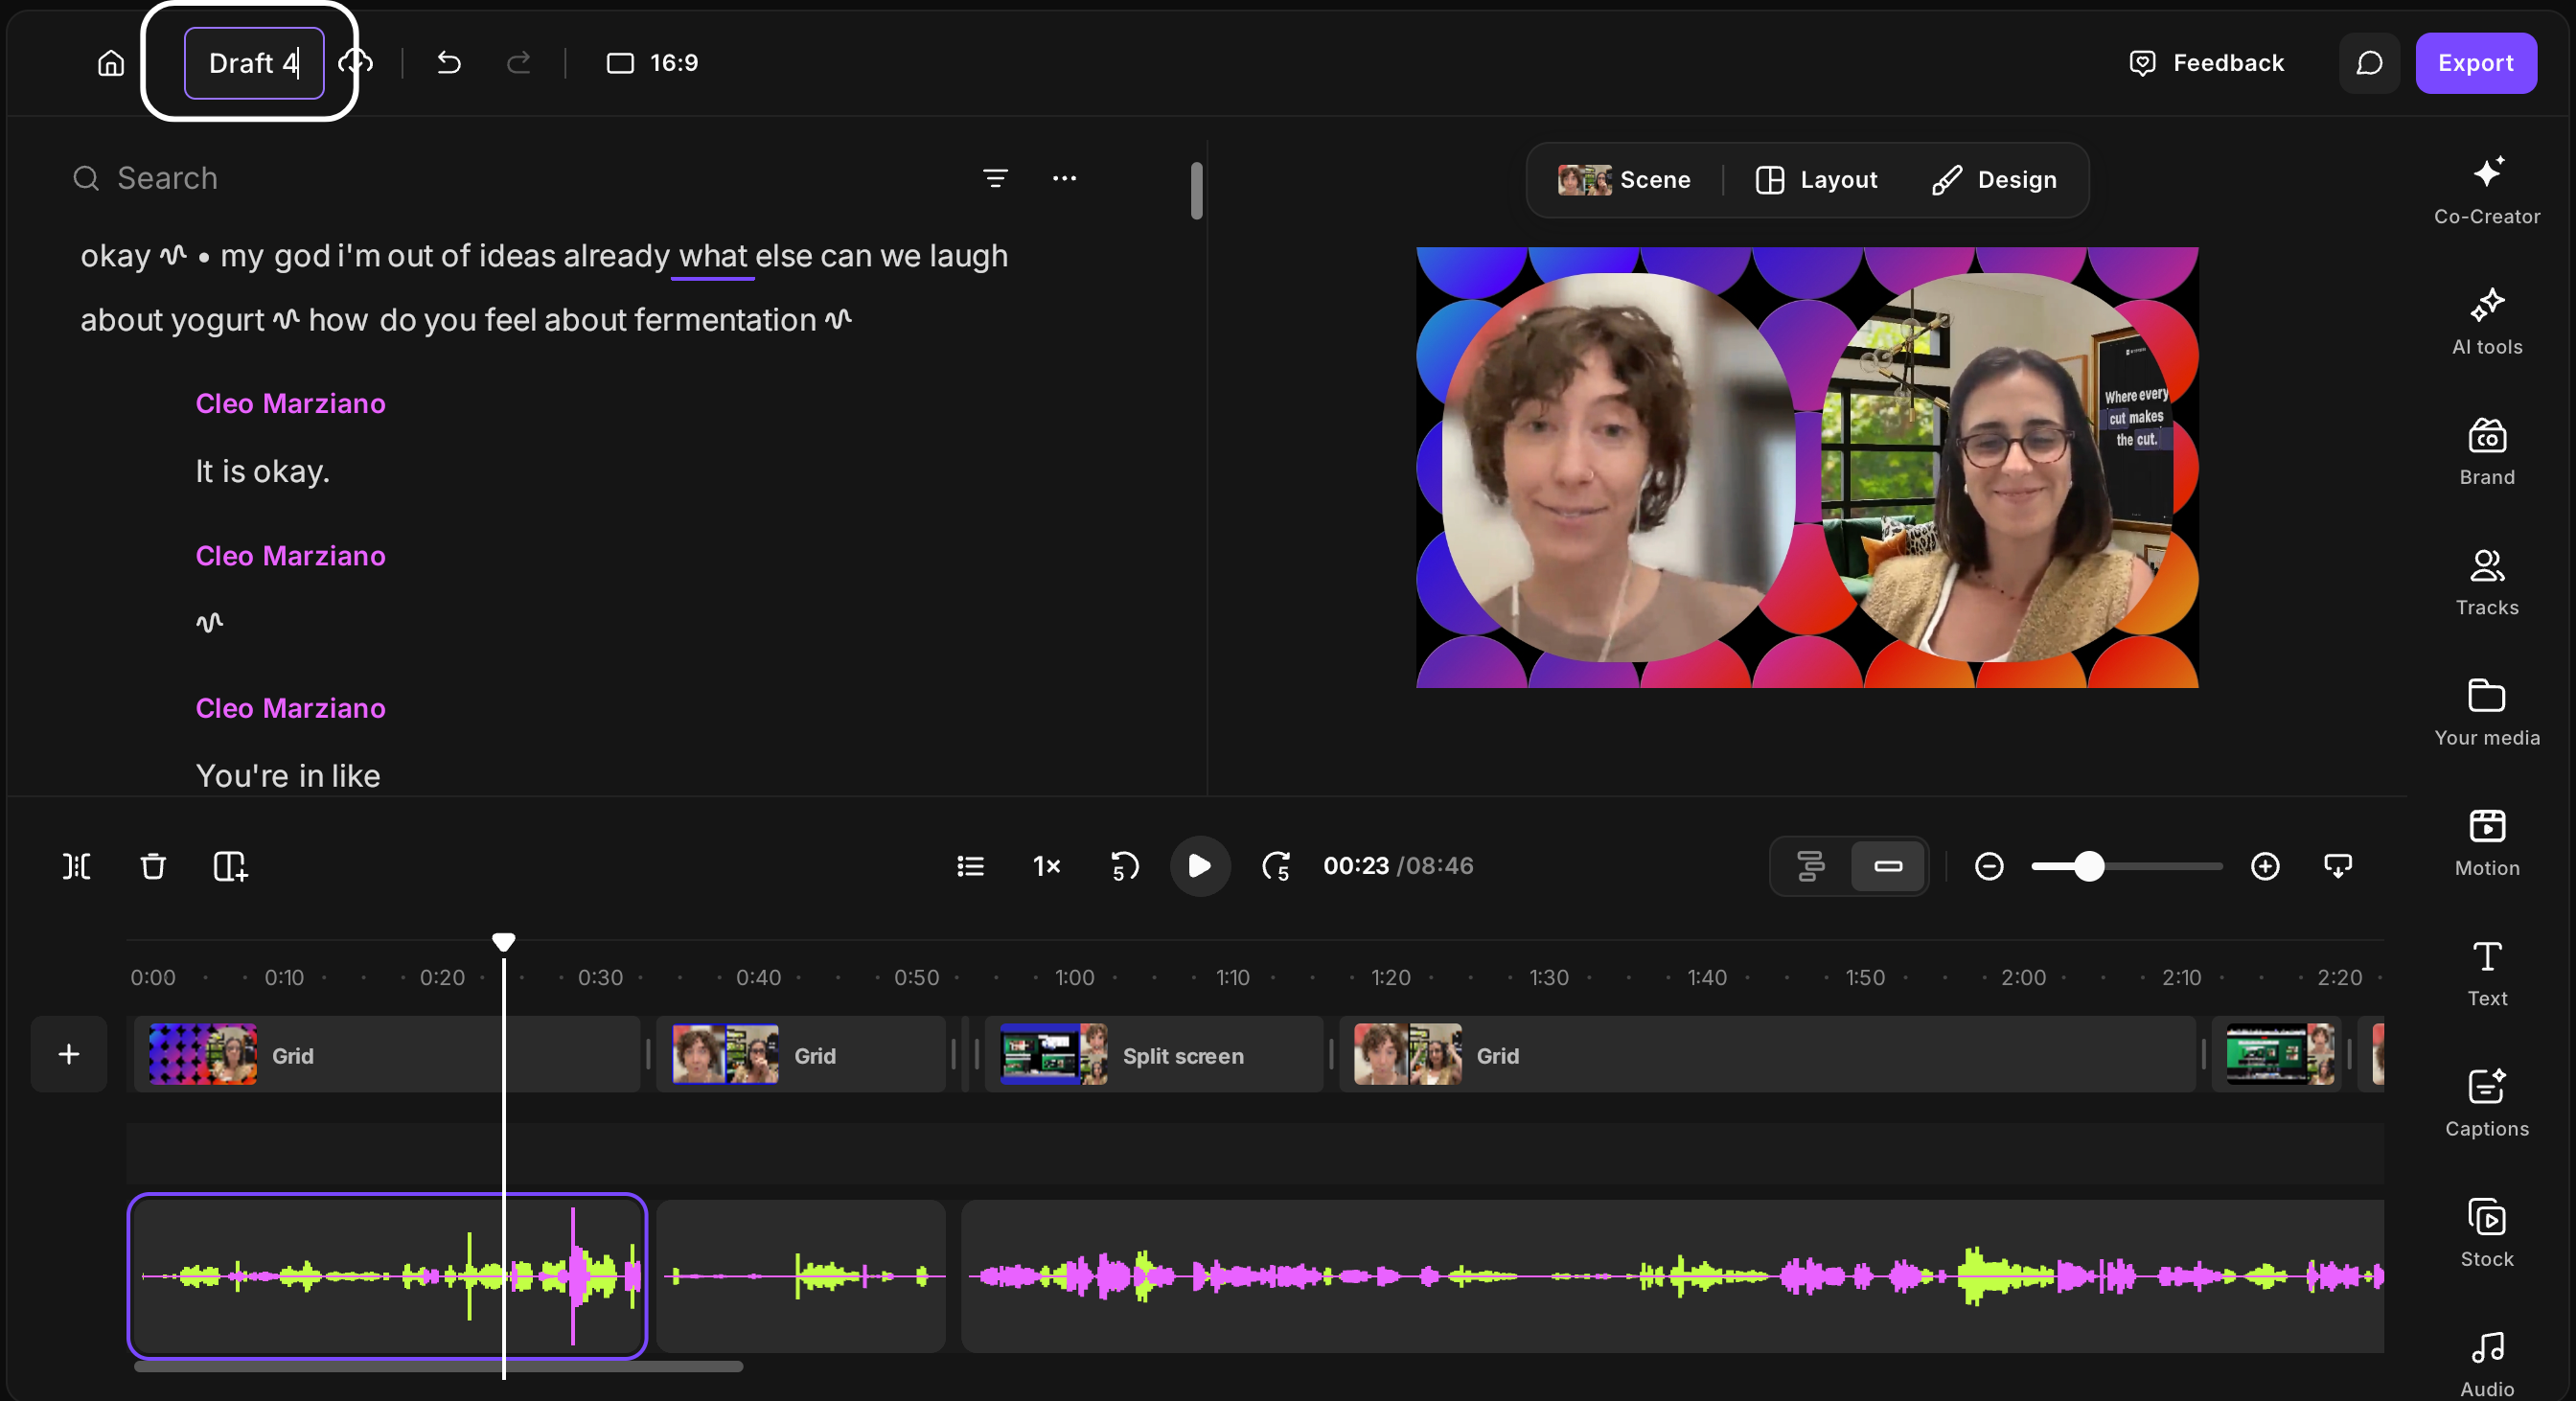Click the timeline horizontal scrollbar
Screen dimensions: 2576x1401
pos(438,1366)
